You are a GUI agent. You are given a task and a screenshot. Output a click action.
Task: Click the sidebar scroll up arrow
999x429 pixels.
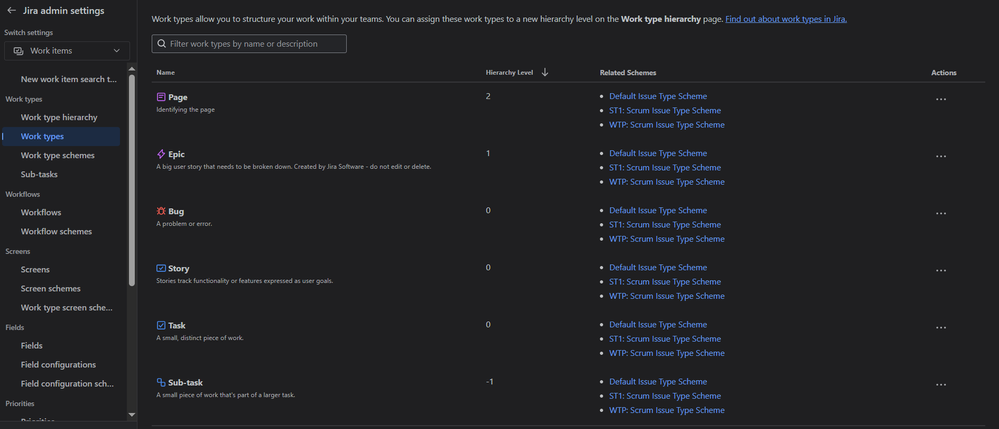point(132,69)
